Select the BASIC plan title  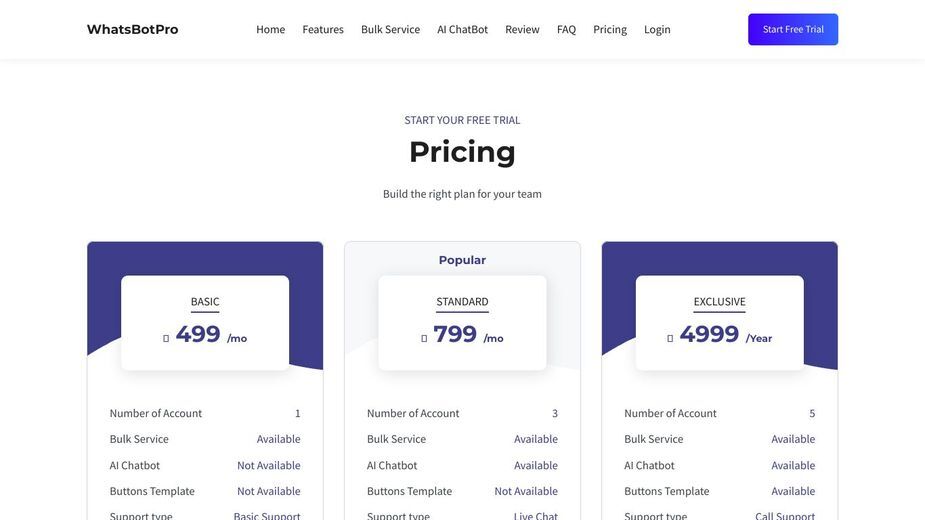pyautogui.click(x=205, y=302)
